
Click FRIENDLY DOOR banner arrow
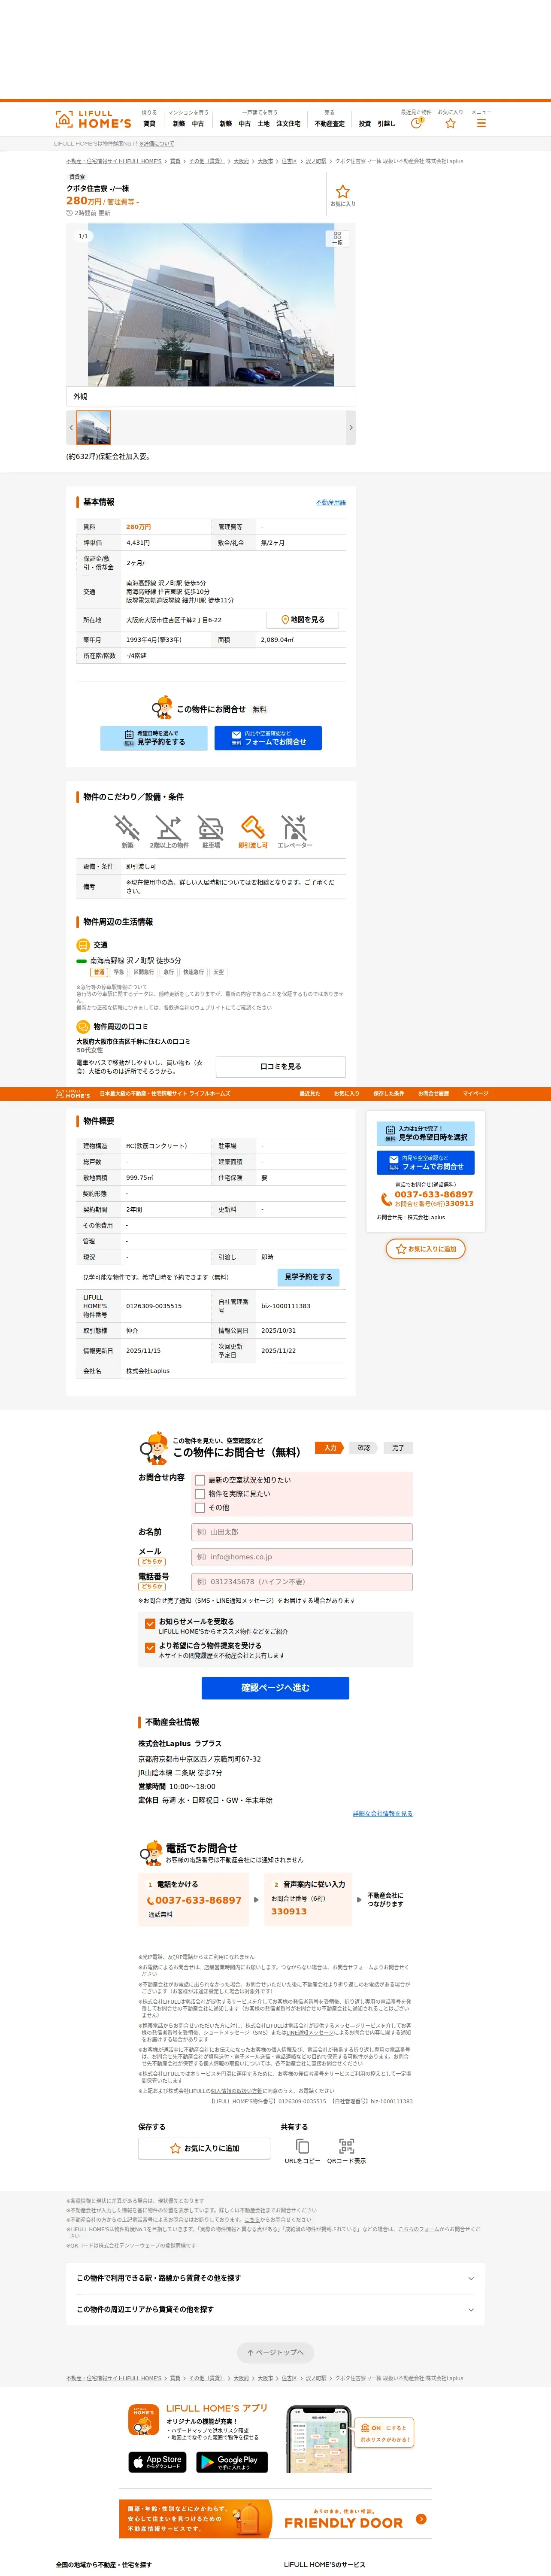tap(421, 2518)
